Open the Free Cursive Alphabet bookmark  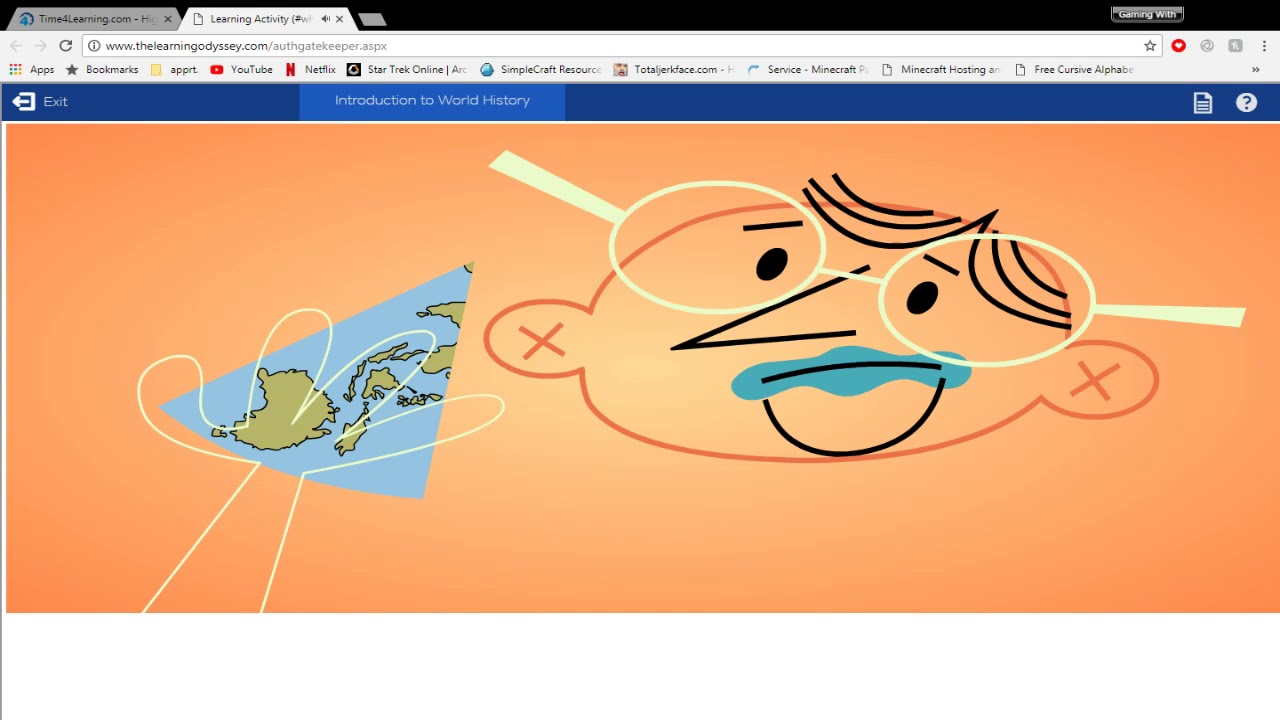click(x=1074, y=70)
